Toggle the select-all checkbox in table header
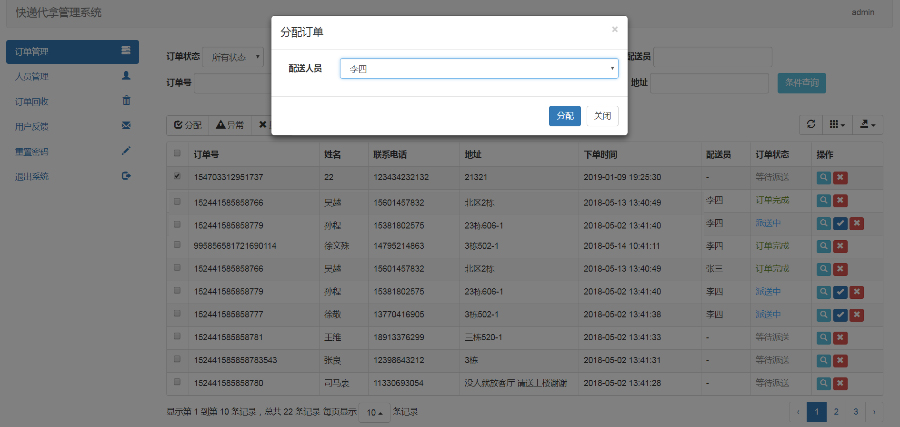Viewport: 900px width, 427px height. (178, 154)
